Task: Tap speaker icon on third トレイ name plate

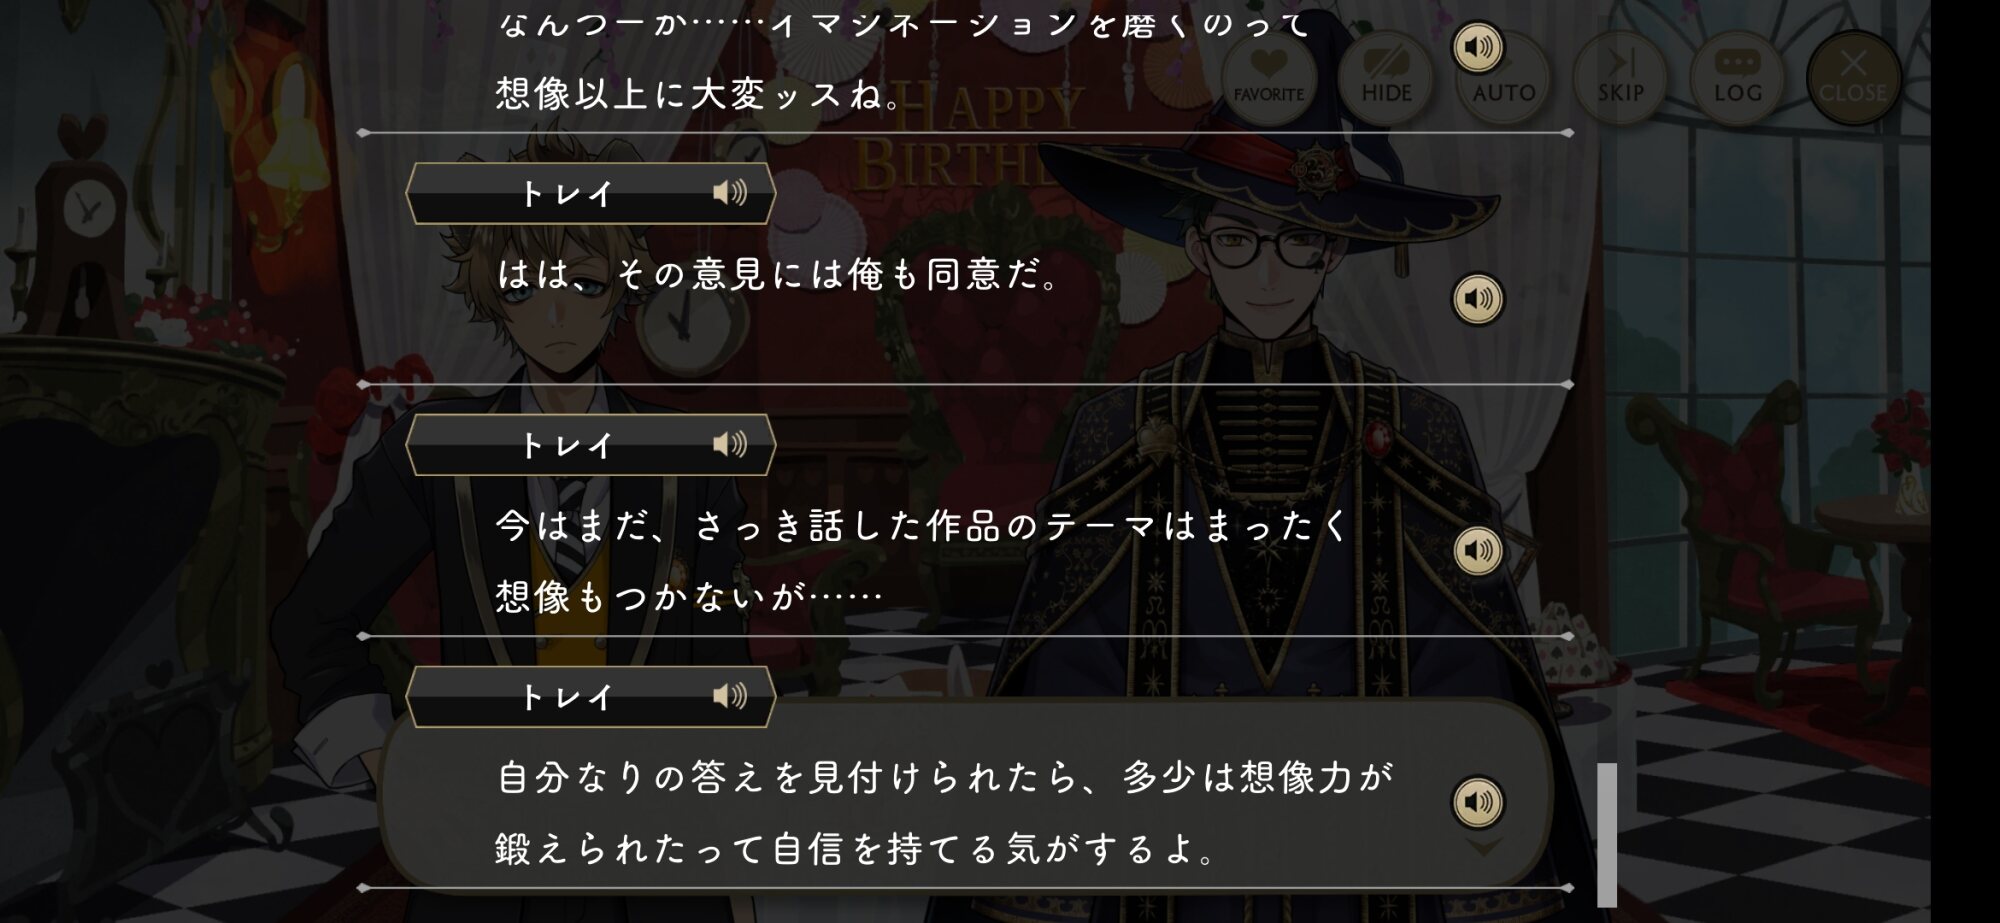Action: click(x=729, y=696)
